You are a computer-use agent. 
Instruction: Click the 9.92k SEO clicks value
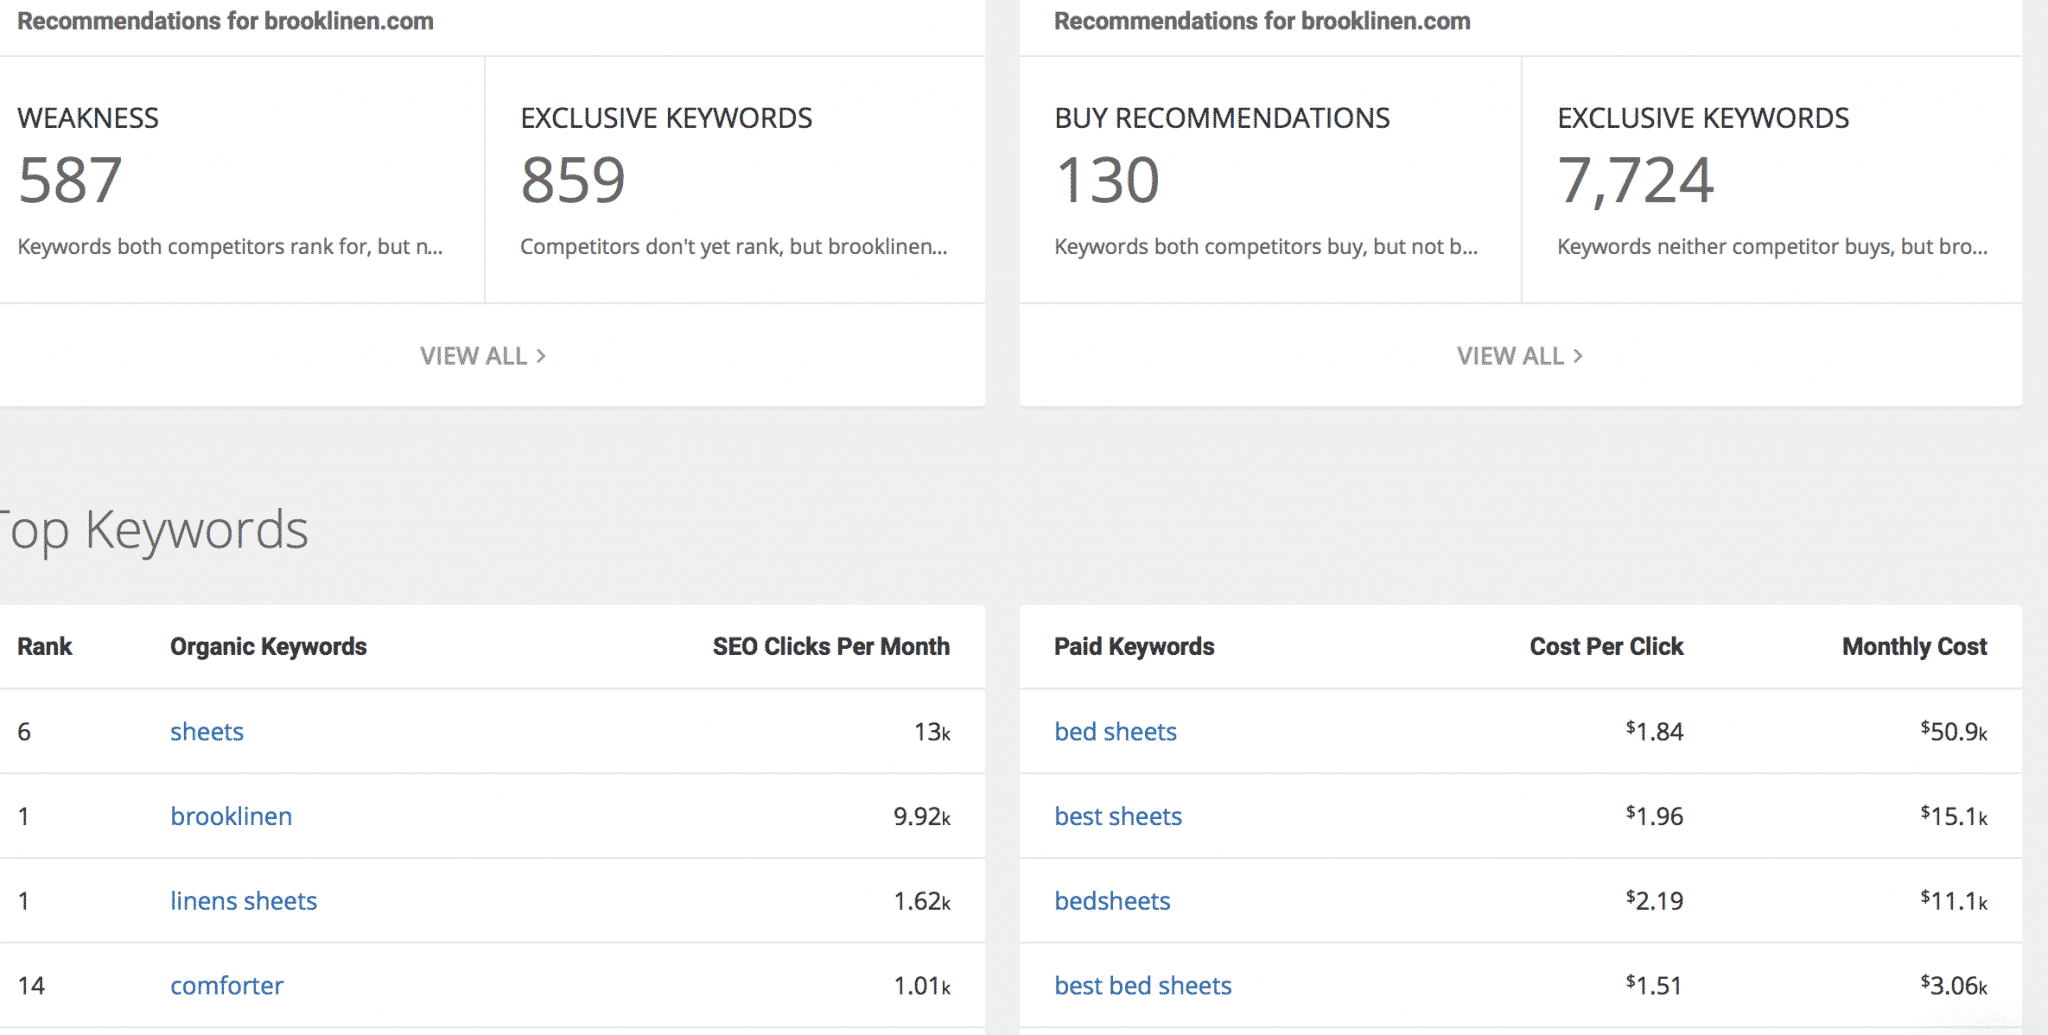coord(921,817)
